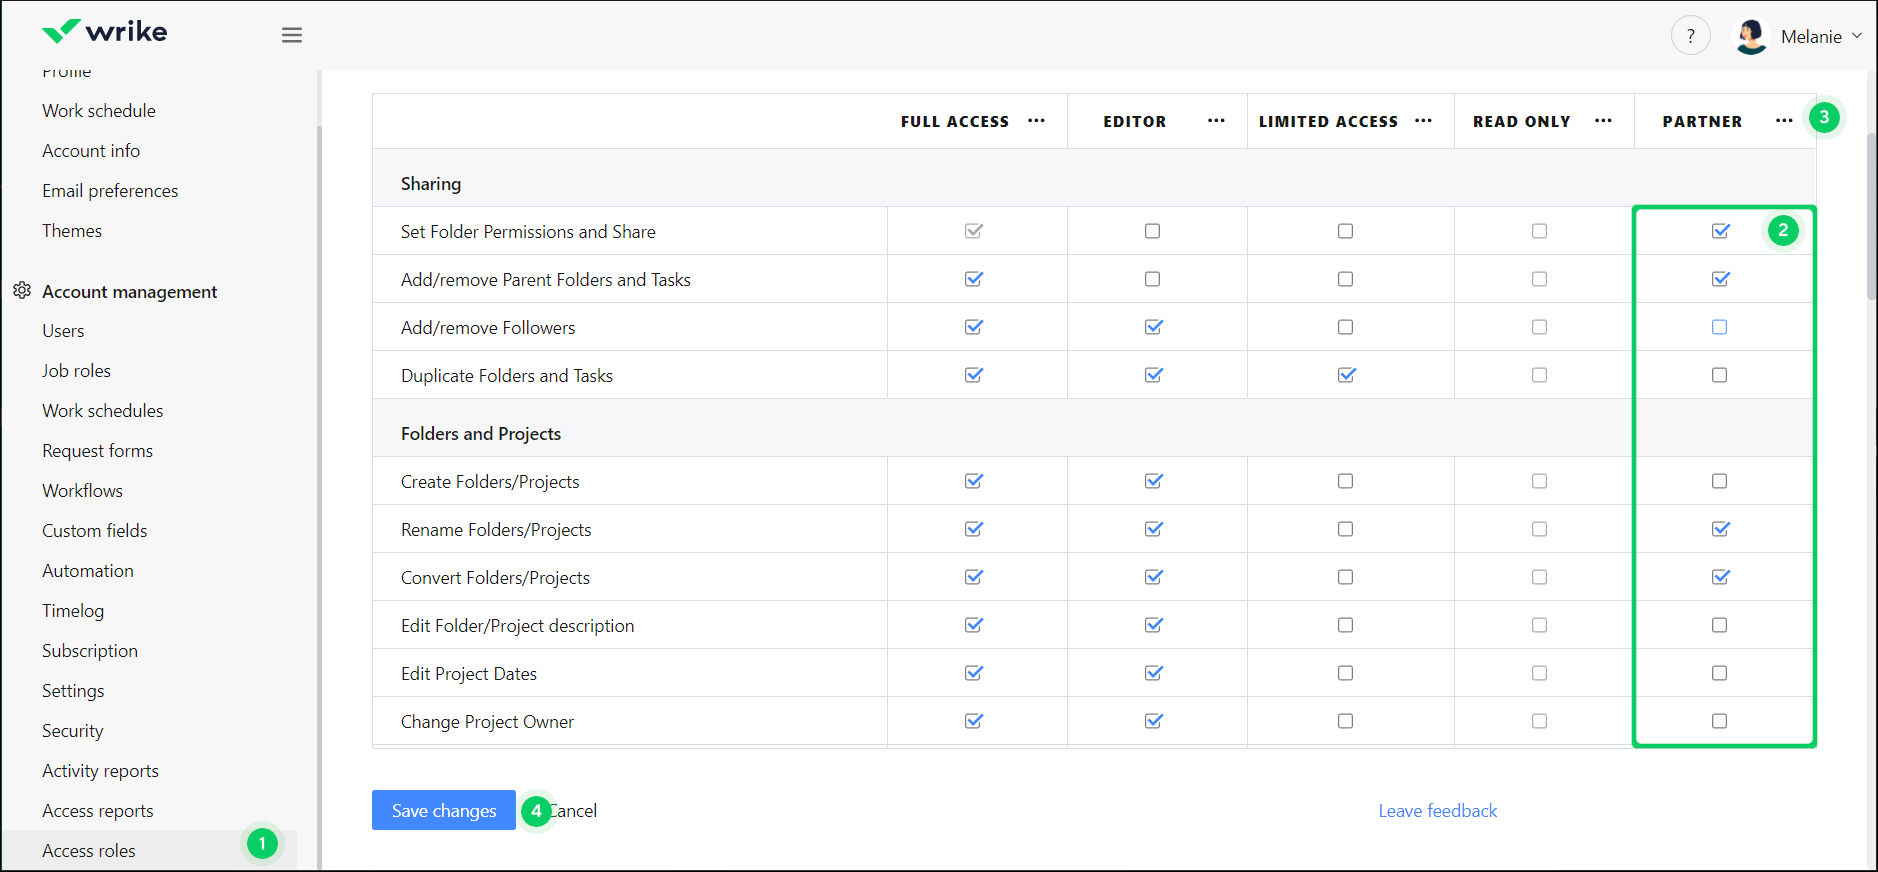
Task: Open Access roles in sidebar
Action: pos(89,851)
